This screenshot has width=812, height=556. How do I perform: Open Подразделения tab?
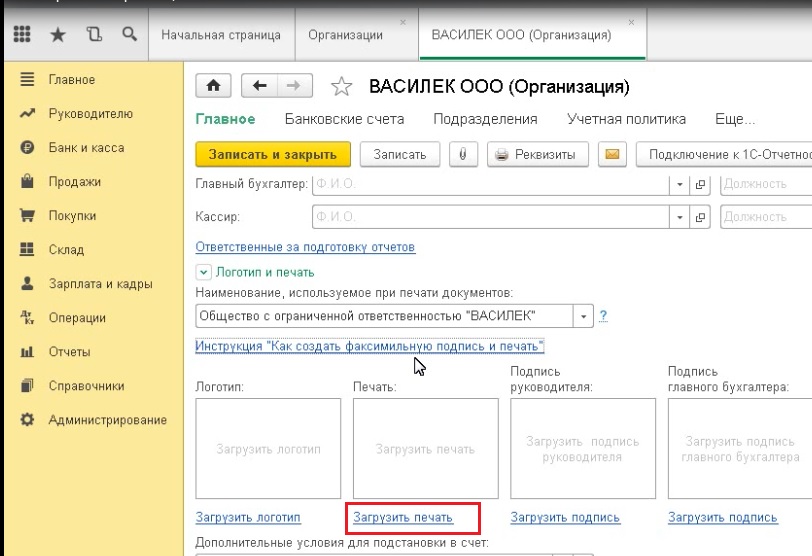click(485, 119)
